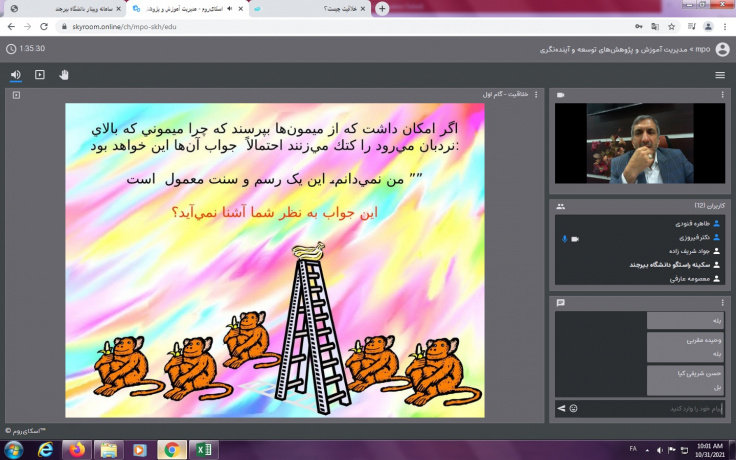The width and height of the screenshot is (736, 460).
Task: Open the users list panel three-dot menu
Action: 722,205
